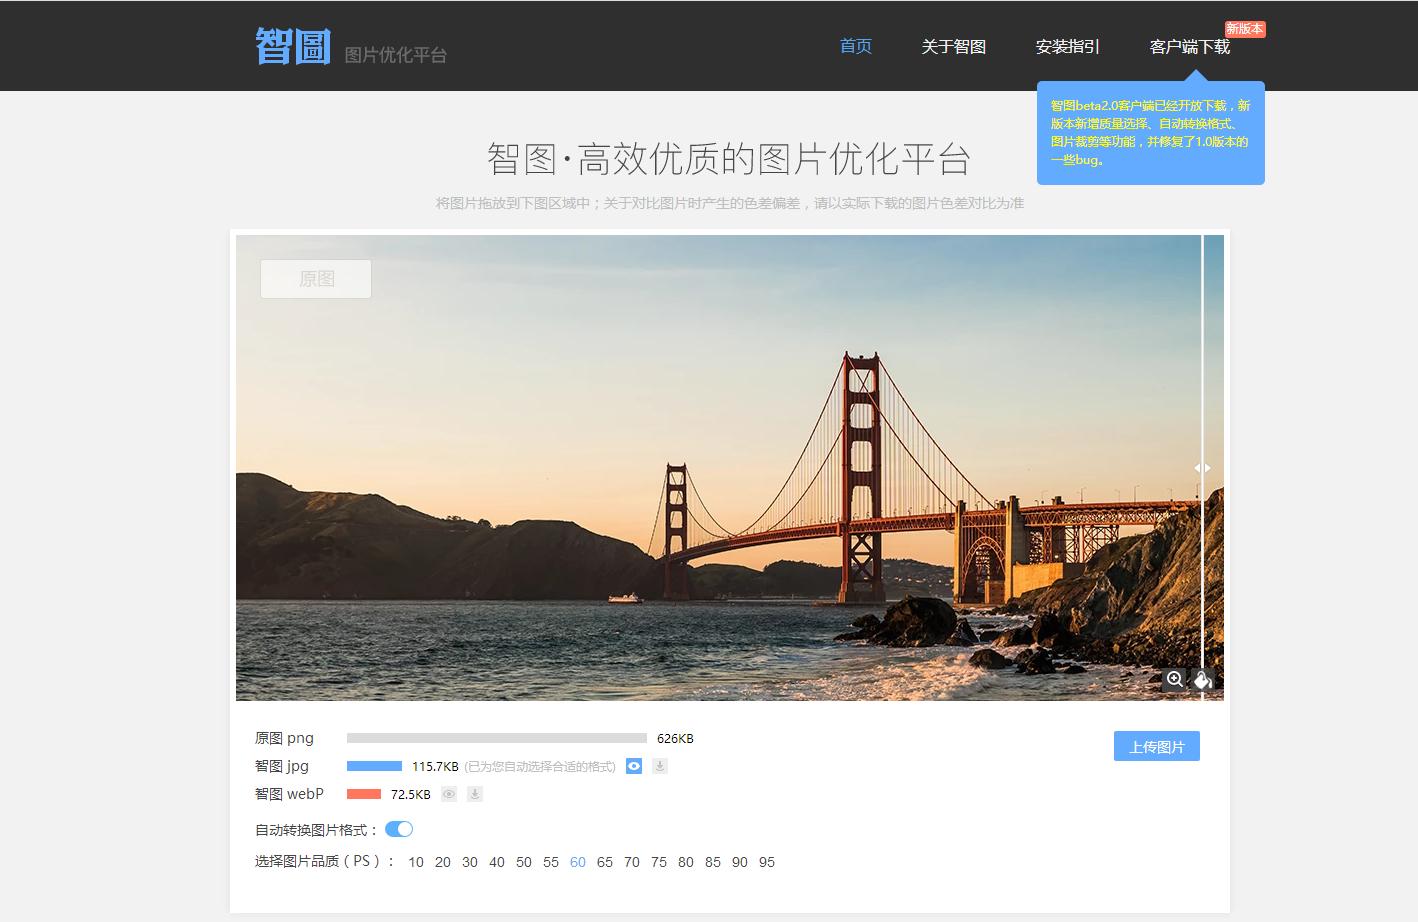Click the 图片优化平台 header subtitle
This screenshot has height=922, width=1418.
click(396, 55)
